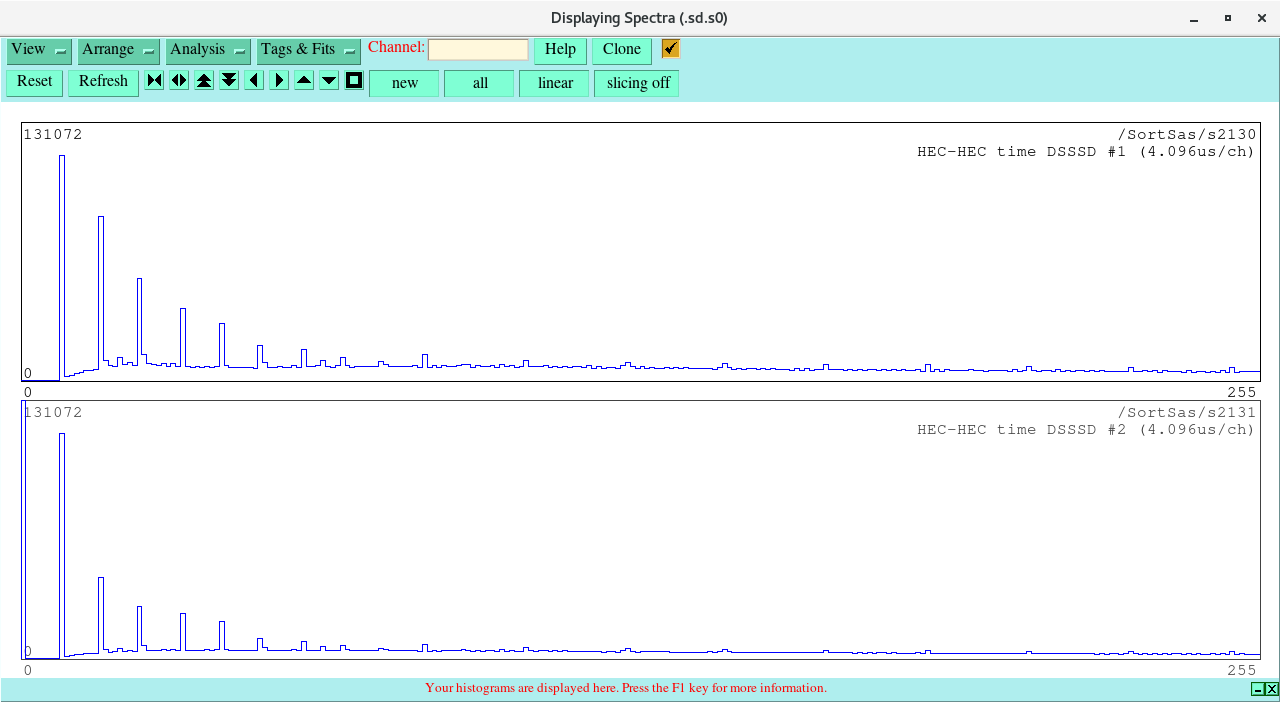Toggle the 'linear' scale button
This screenshot has width=1280, height=702.
555,83
